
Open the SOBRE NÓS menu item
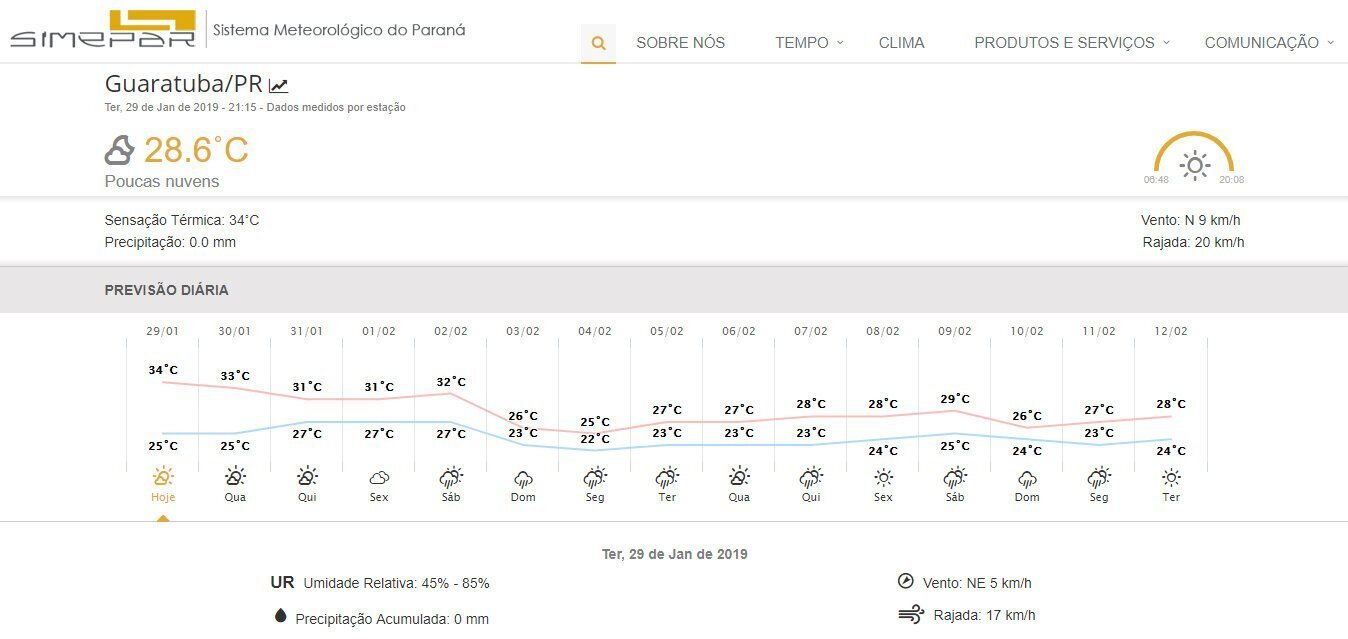click(680, 43)
